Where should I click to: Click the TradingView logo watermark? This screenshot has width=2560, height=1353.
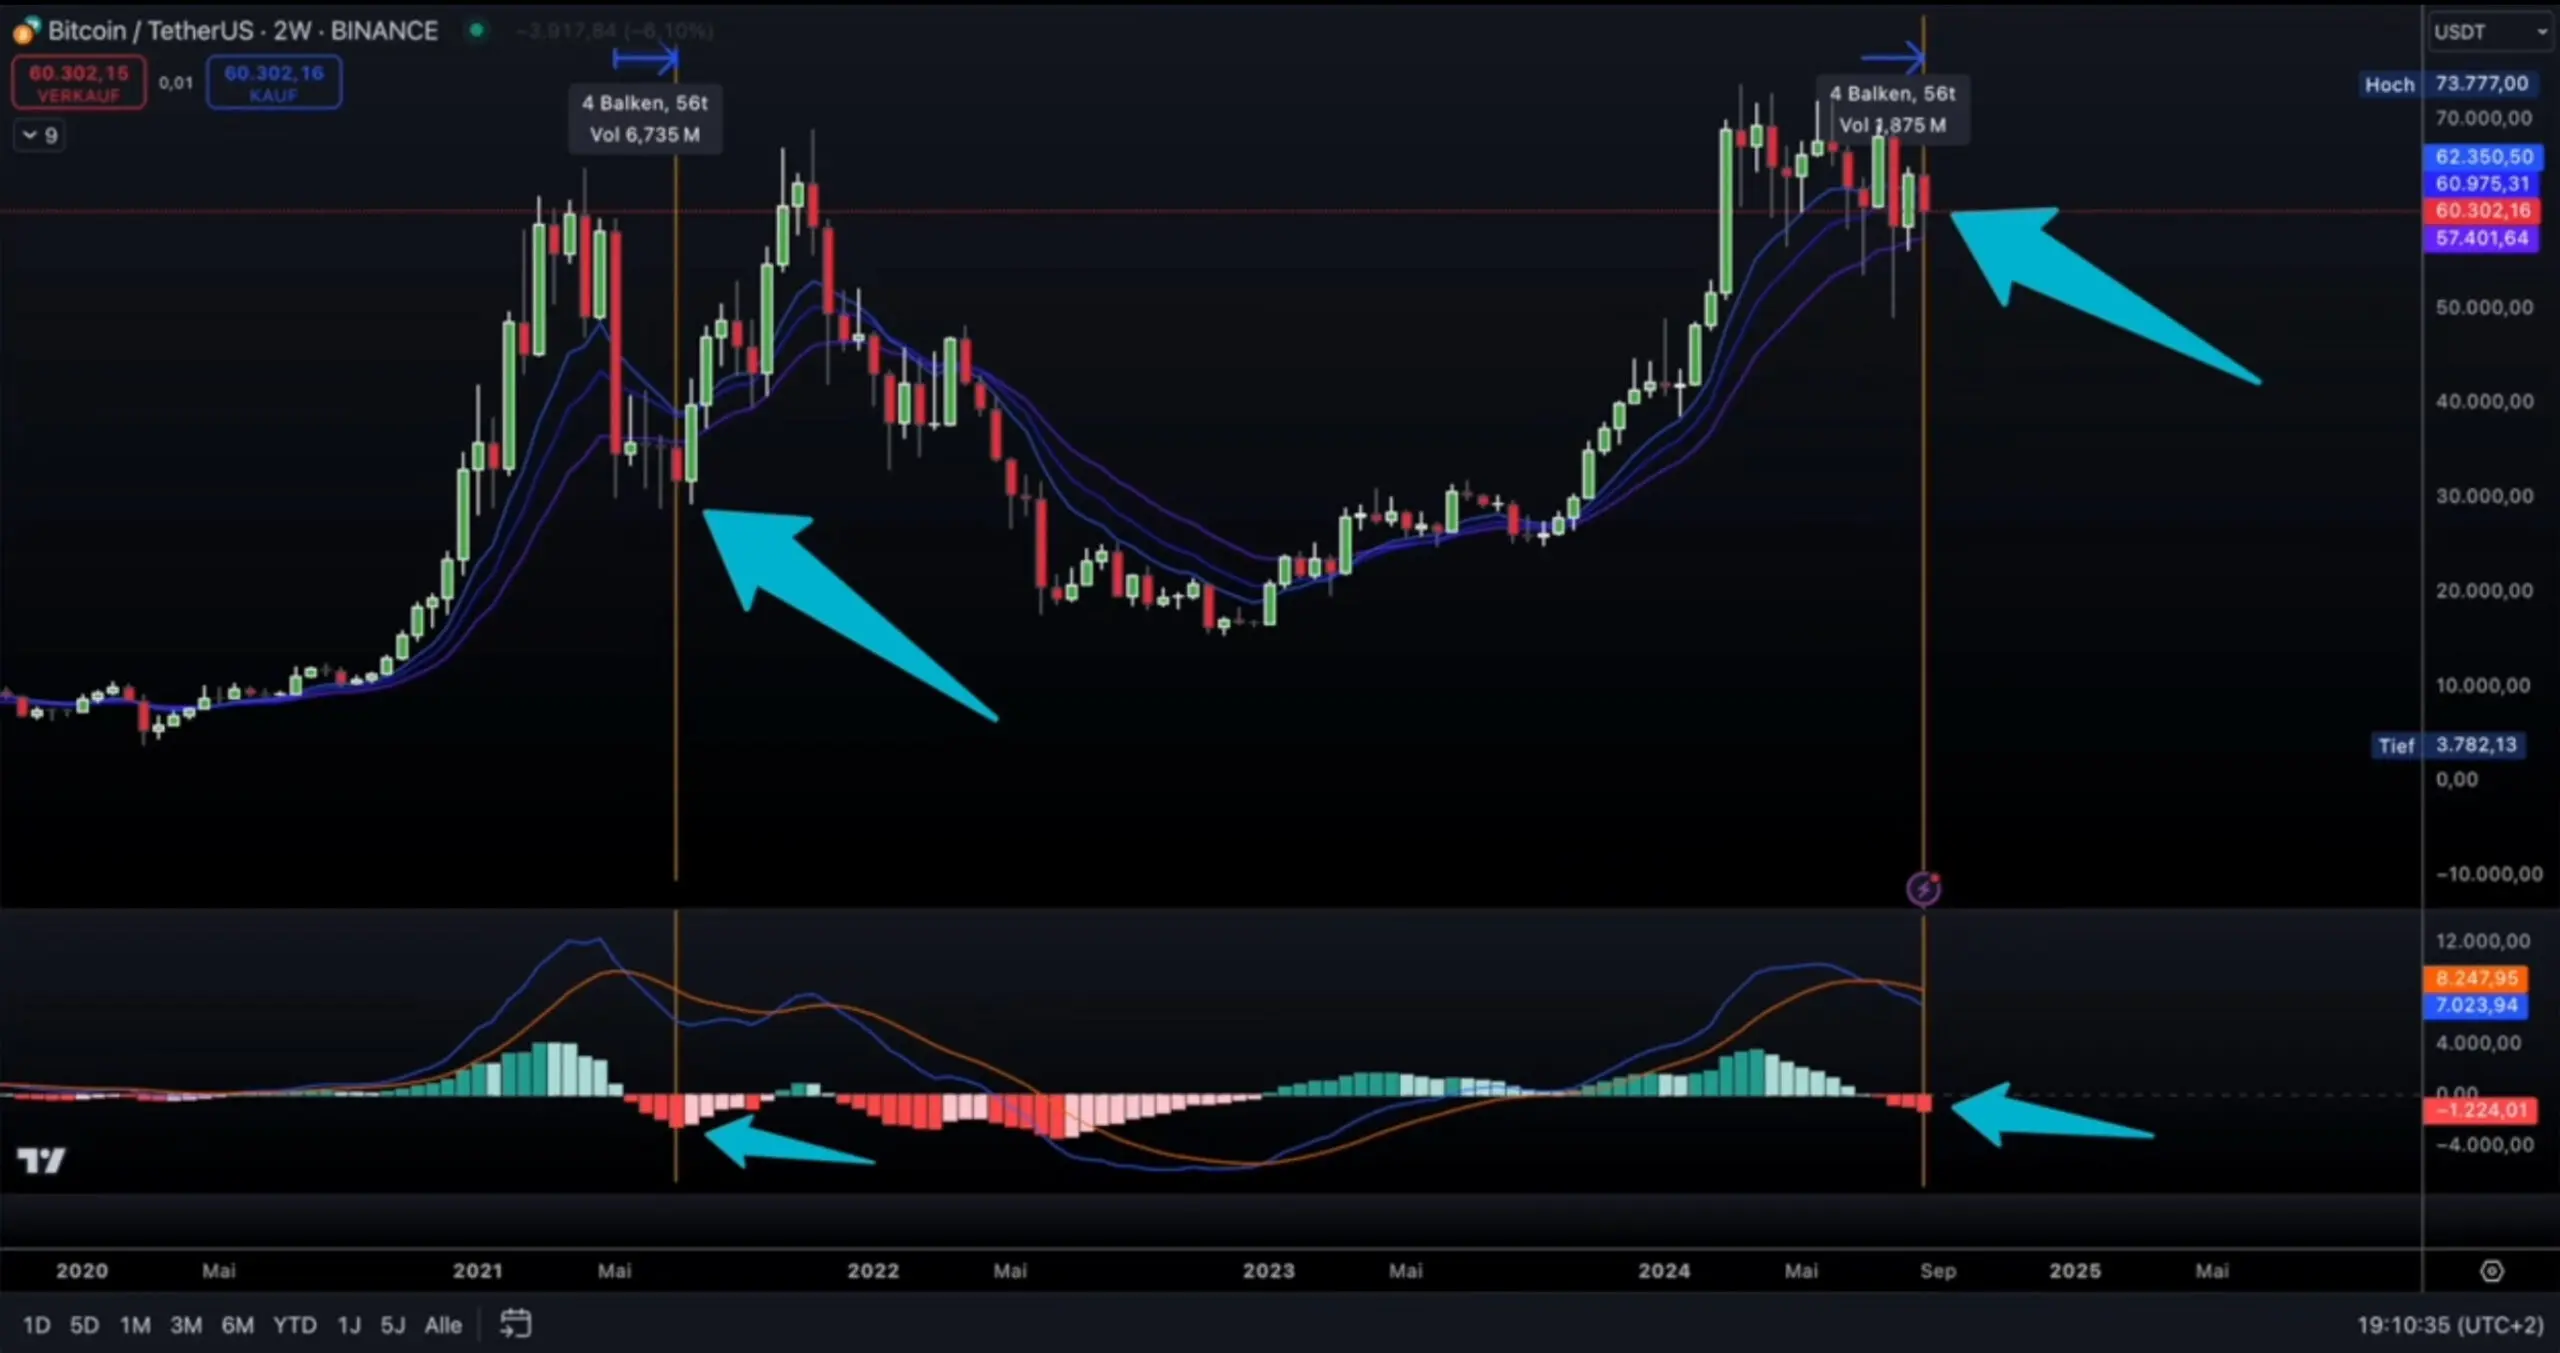click(x=41, y=1160)
